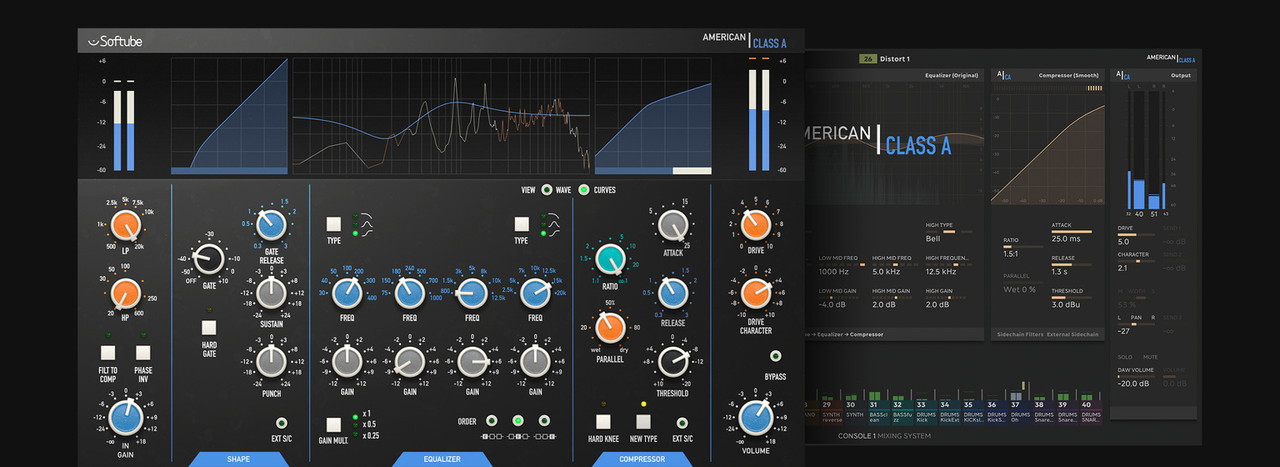Open the SHAPE section tab
Screen dimensions: 1280x467
(238, 459)
